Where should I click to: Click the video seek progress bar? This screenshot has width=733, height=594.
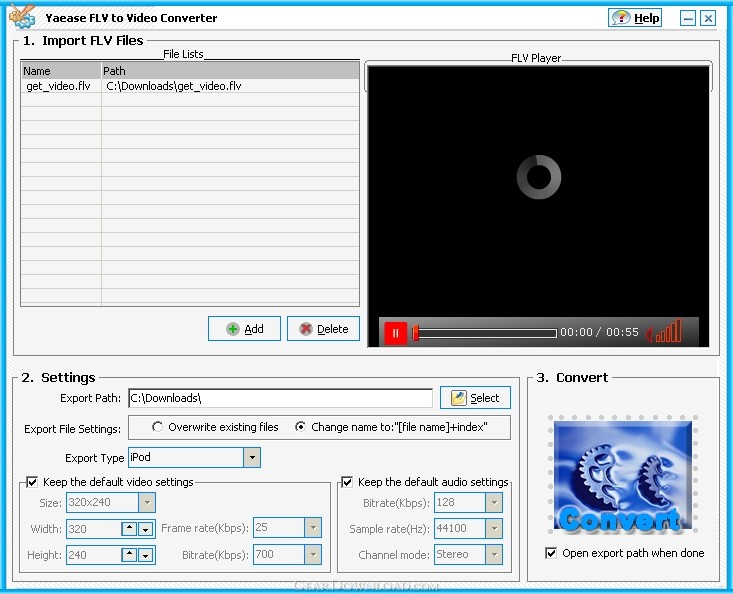(x=486, y=333)
